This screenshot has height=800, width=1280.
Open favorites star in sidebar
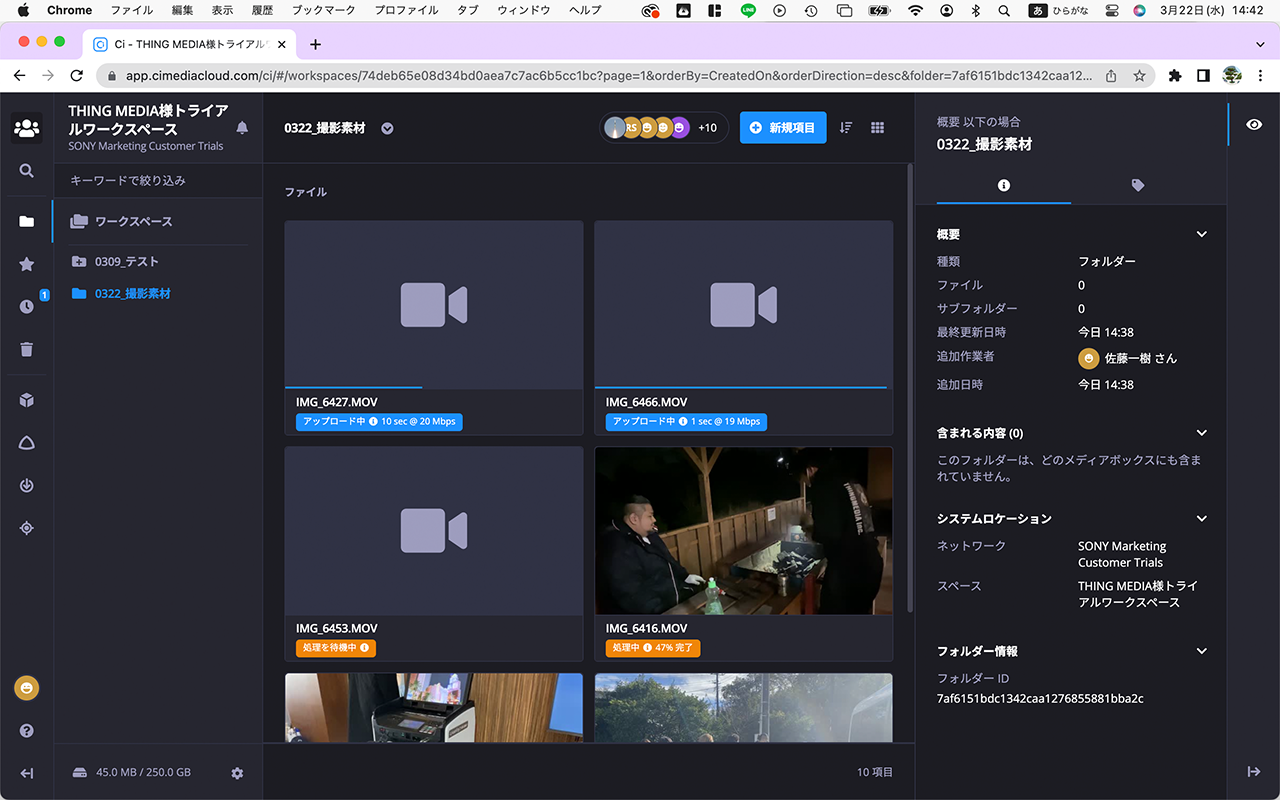(27, 264)
